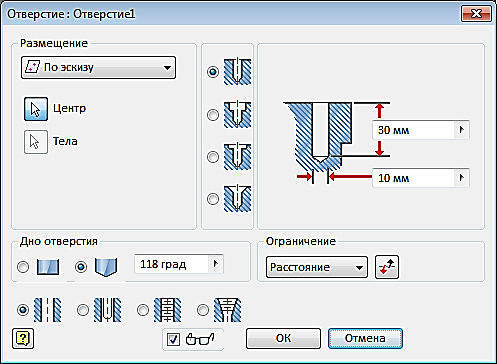Open the help icon at dialog bottom
This screenshot has width=497, height=364.
(23, 339)
